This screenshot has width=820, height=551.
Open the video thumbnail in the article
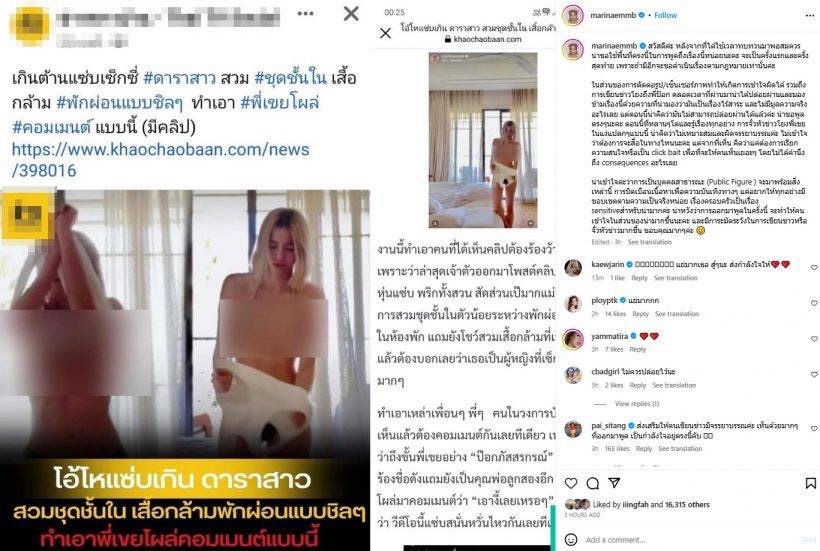click(x=483, y=140)
